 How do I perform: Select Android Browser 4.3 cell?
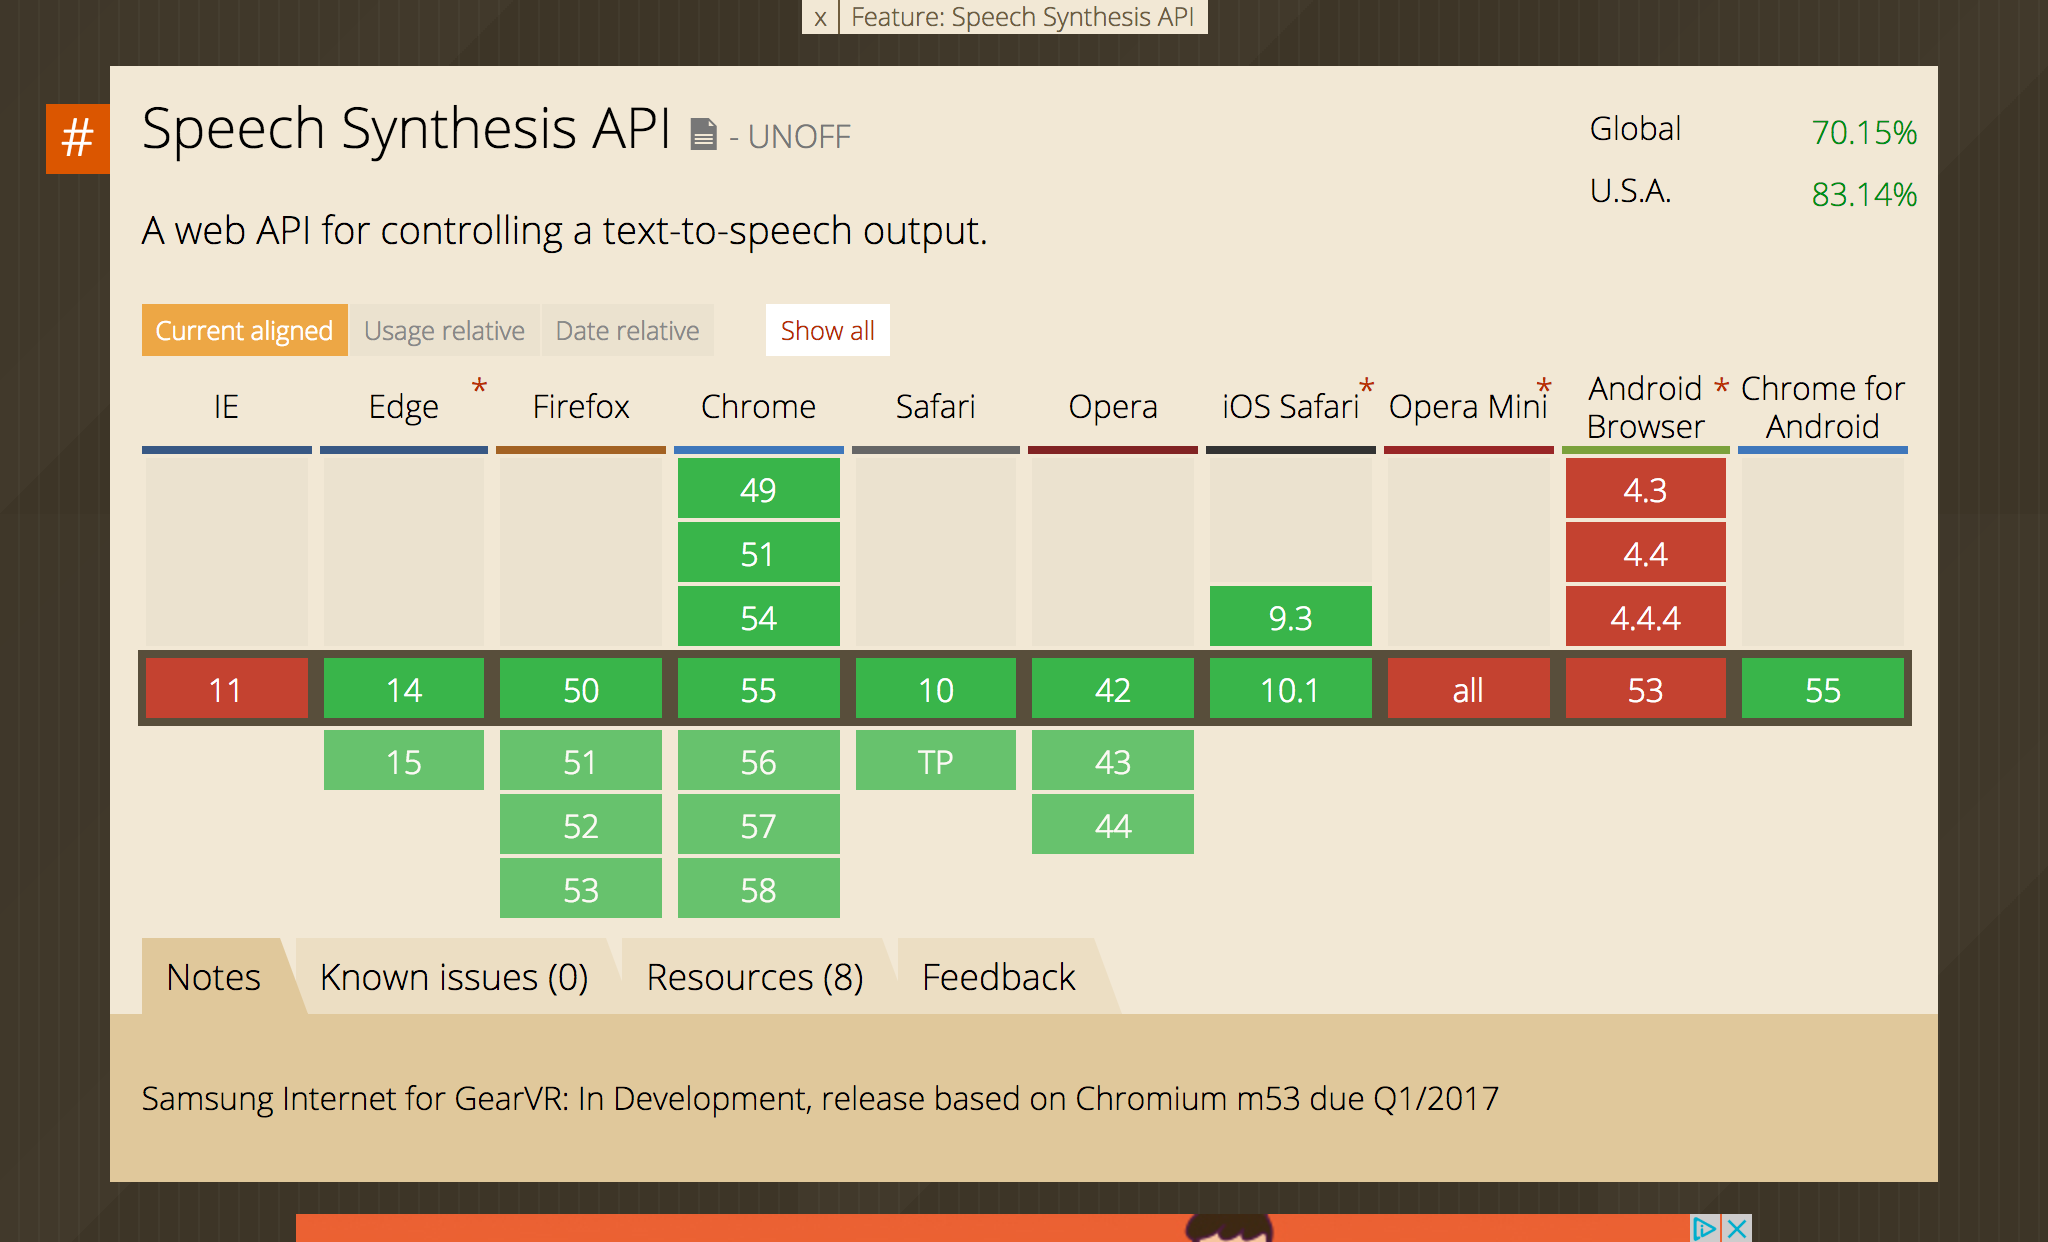click(x=1645, y=489)
